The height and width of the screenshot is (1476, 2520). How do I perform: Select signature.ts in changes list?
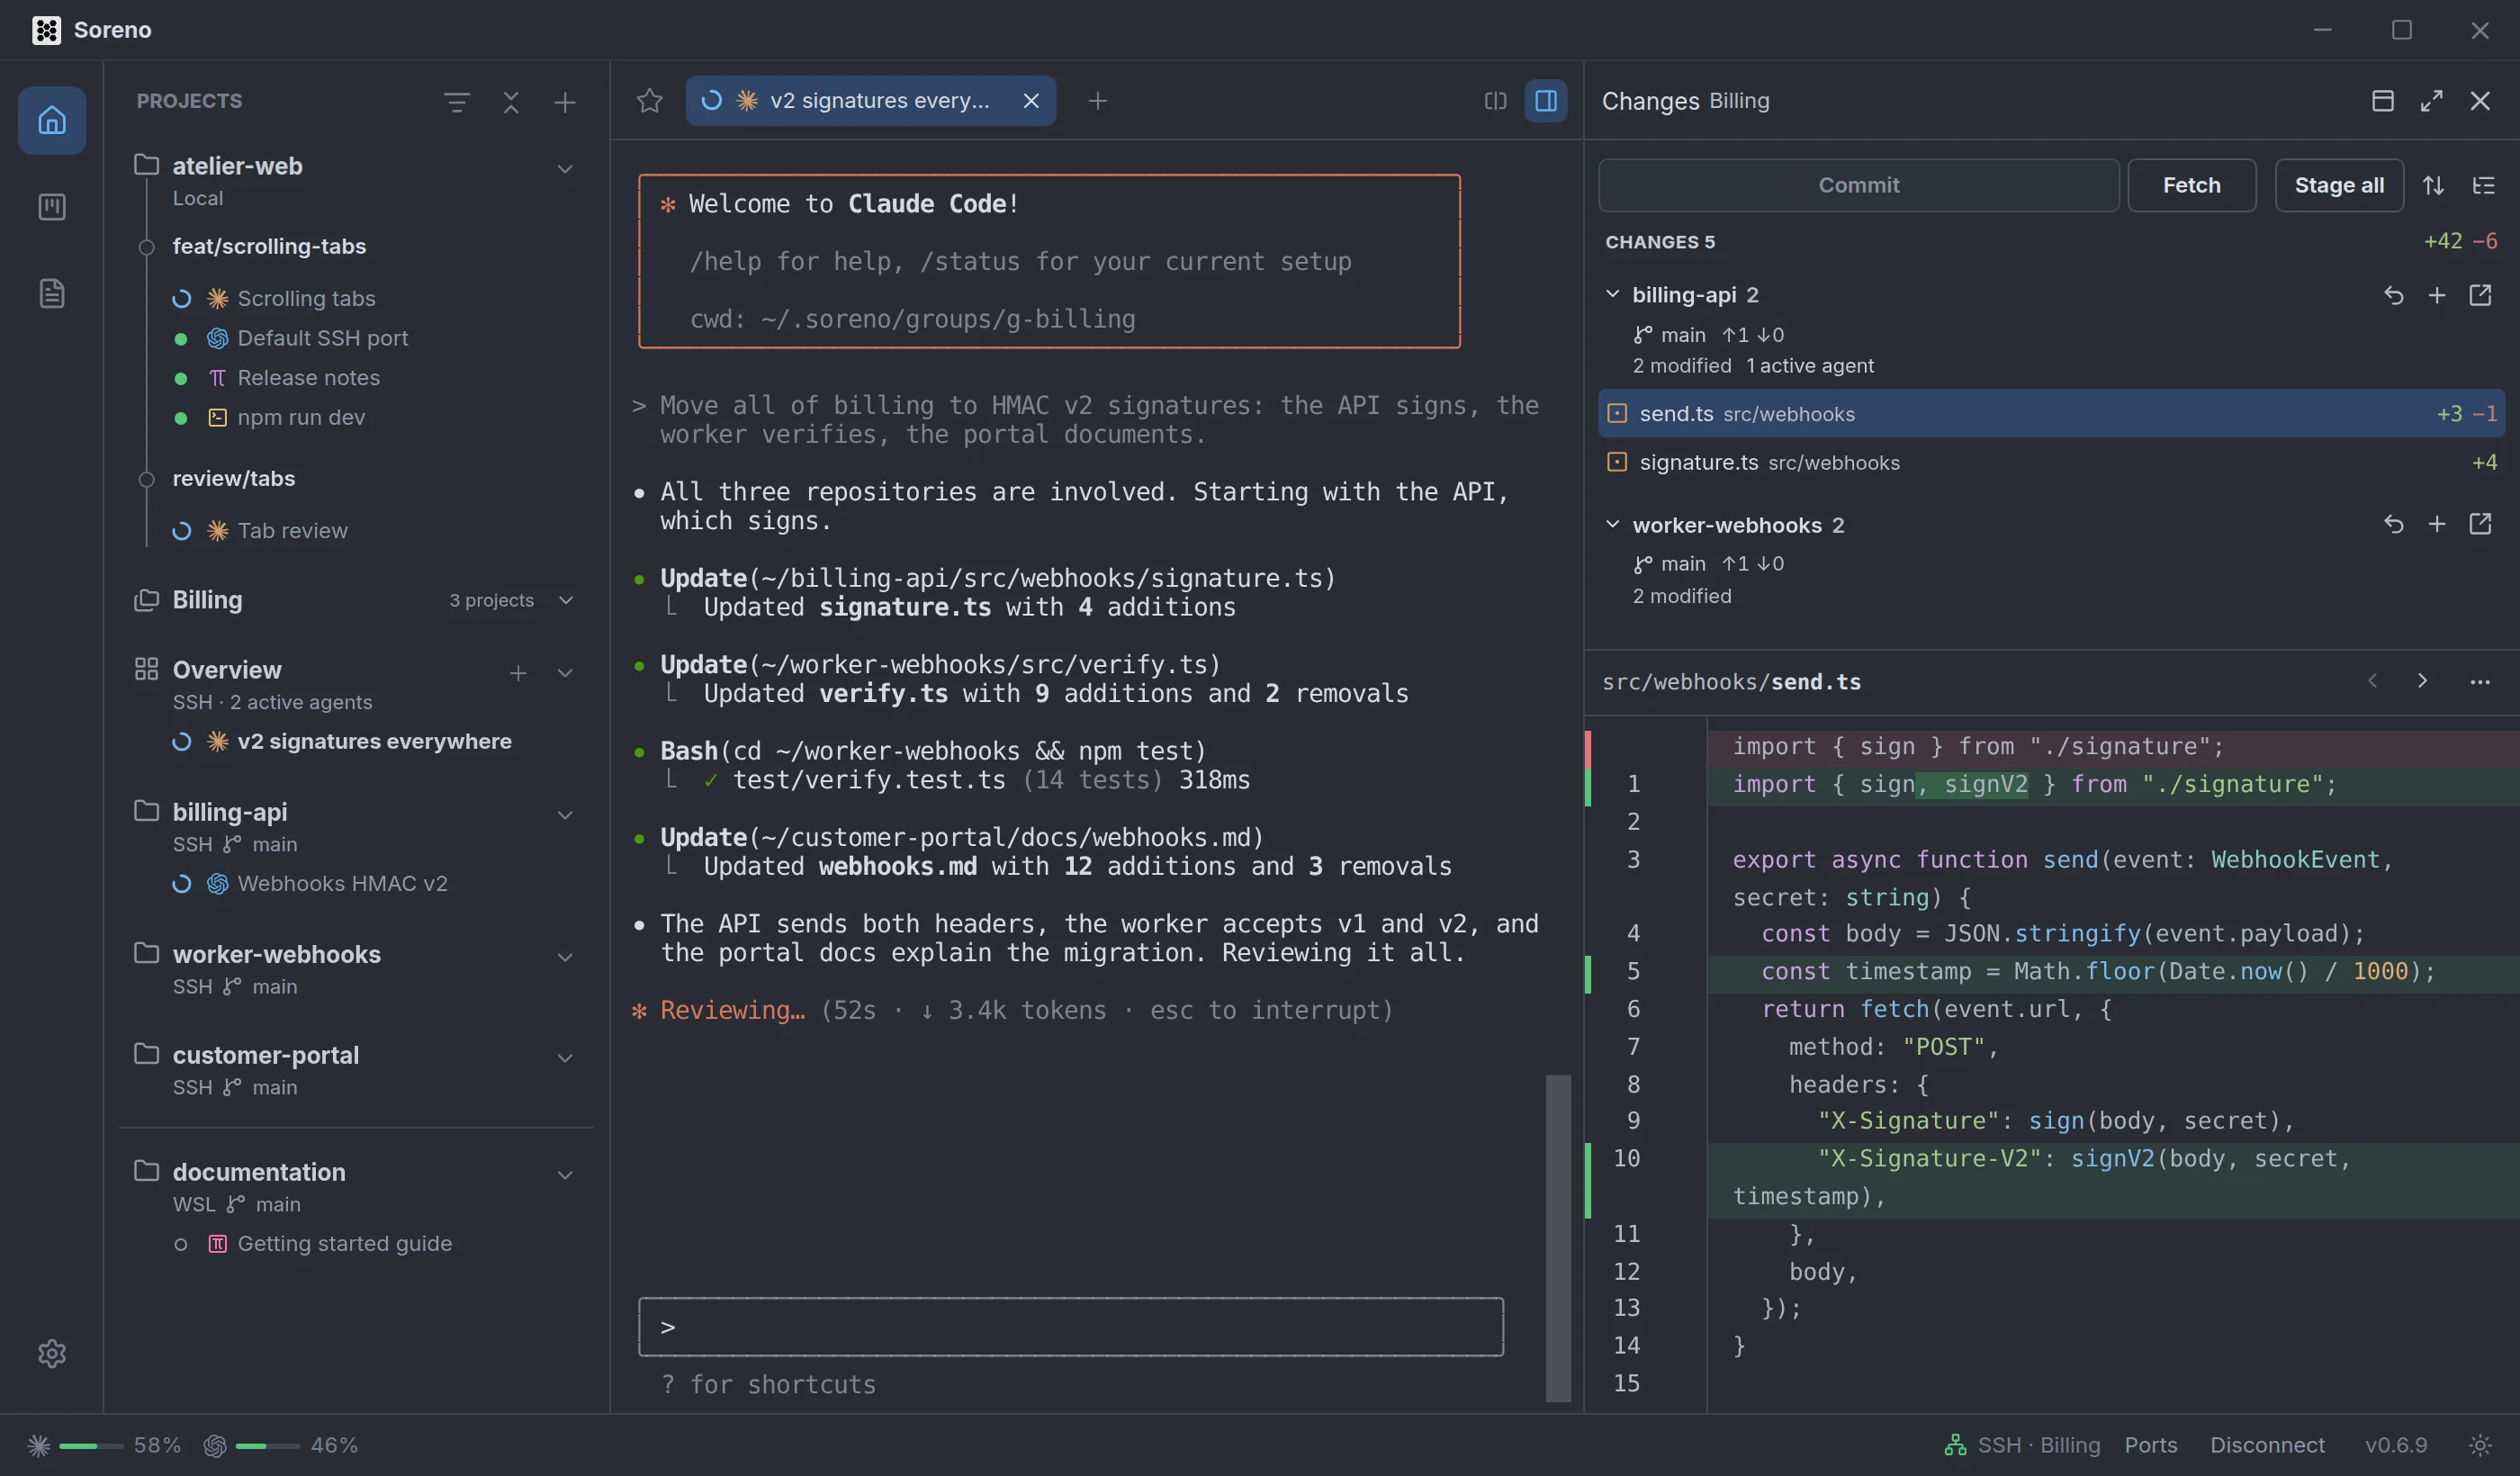click(2051, 462)
